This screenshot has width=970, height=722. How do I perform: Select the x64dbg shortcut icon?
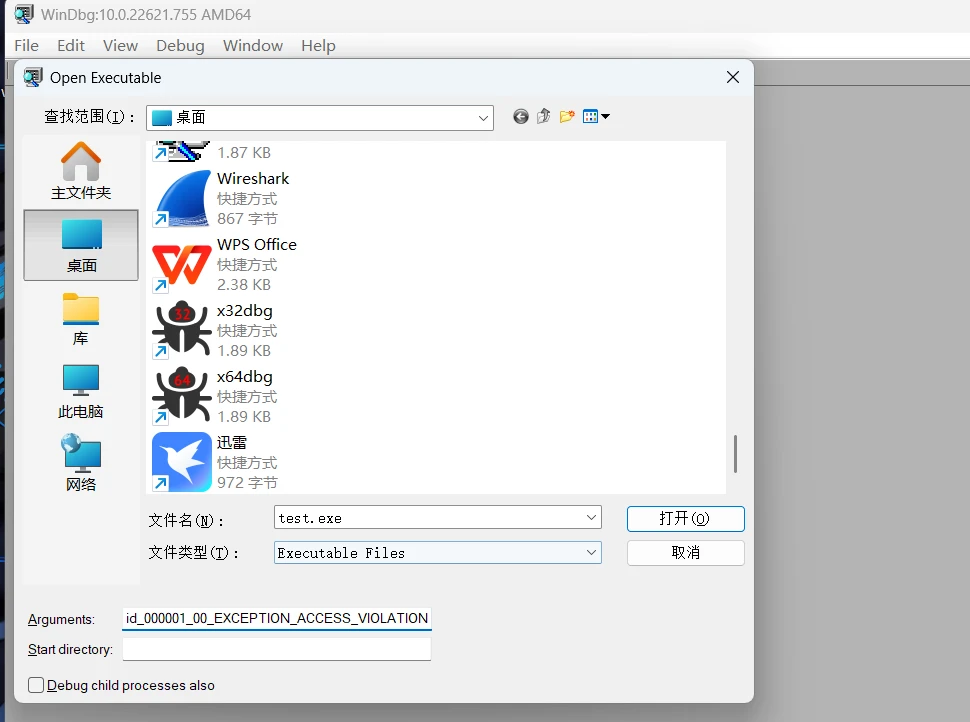tap(181, 397)
